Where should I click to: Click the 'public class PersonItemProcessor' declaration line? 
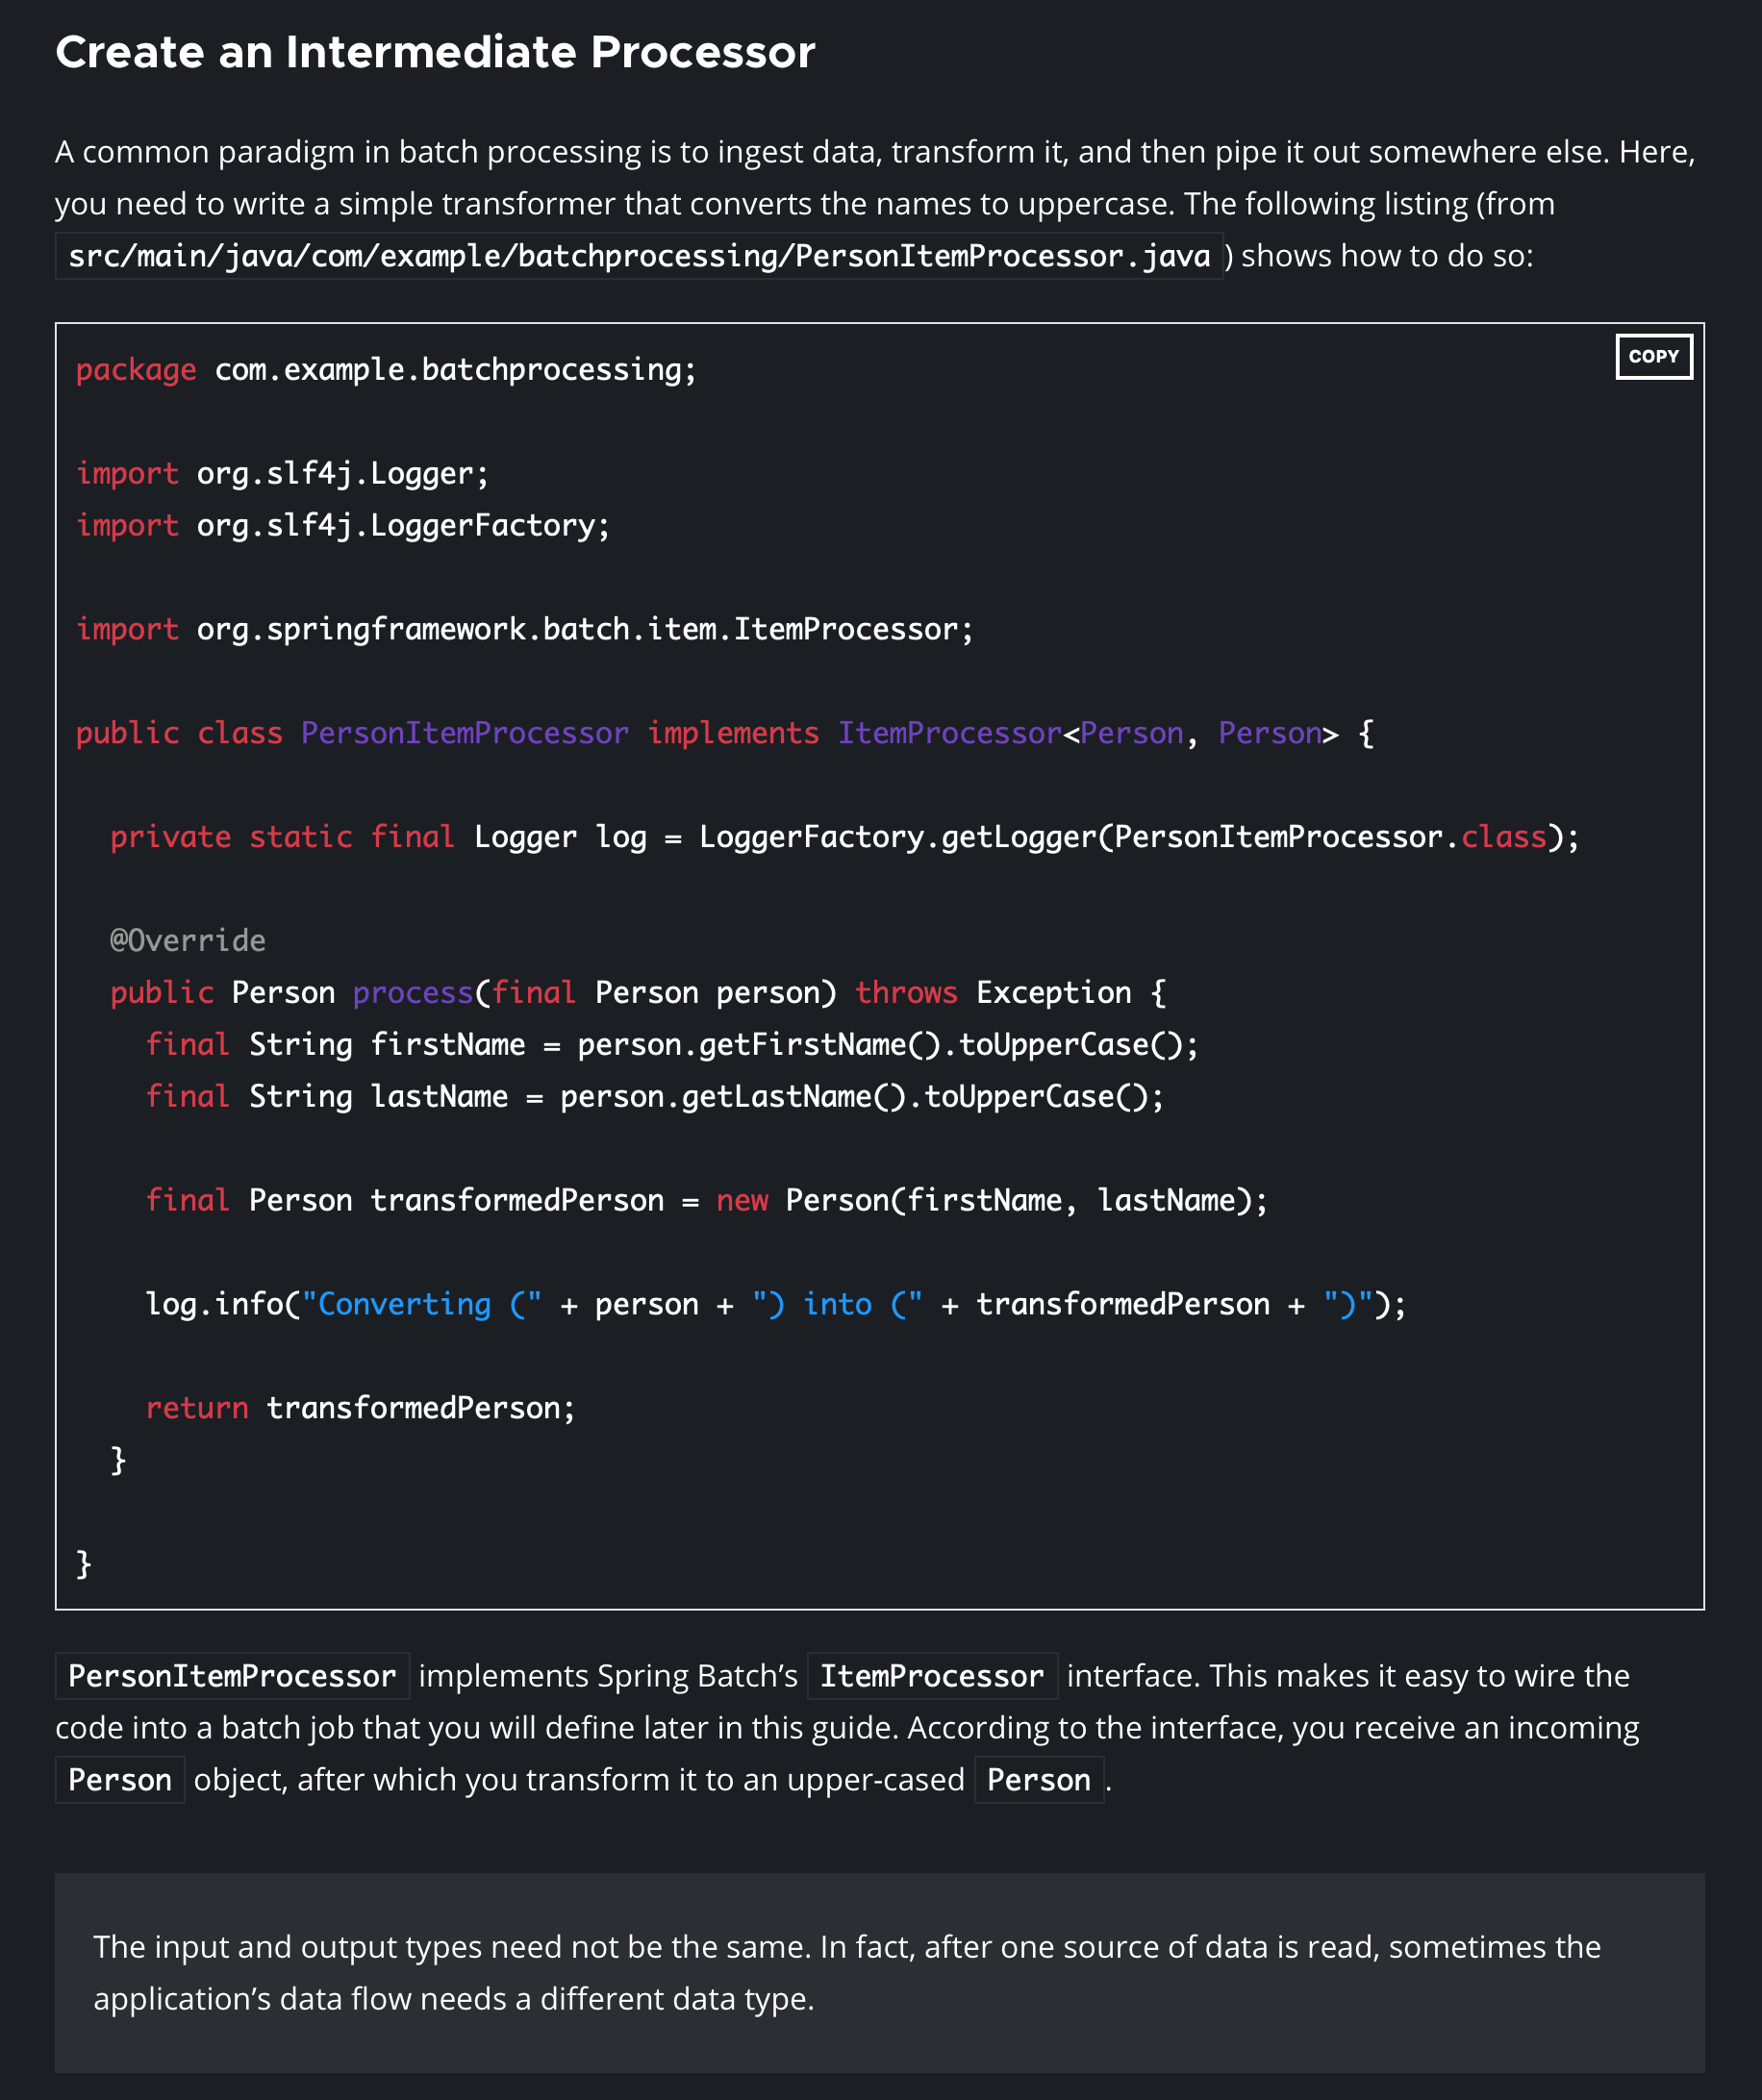click(x=725, y=733)
